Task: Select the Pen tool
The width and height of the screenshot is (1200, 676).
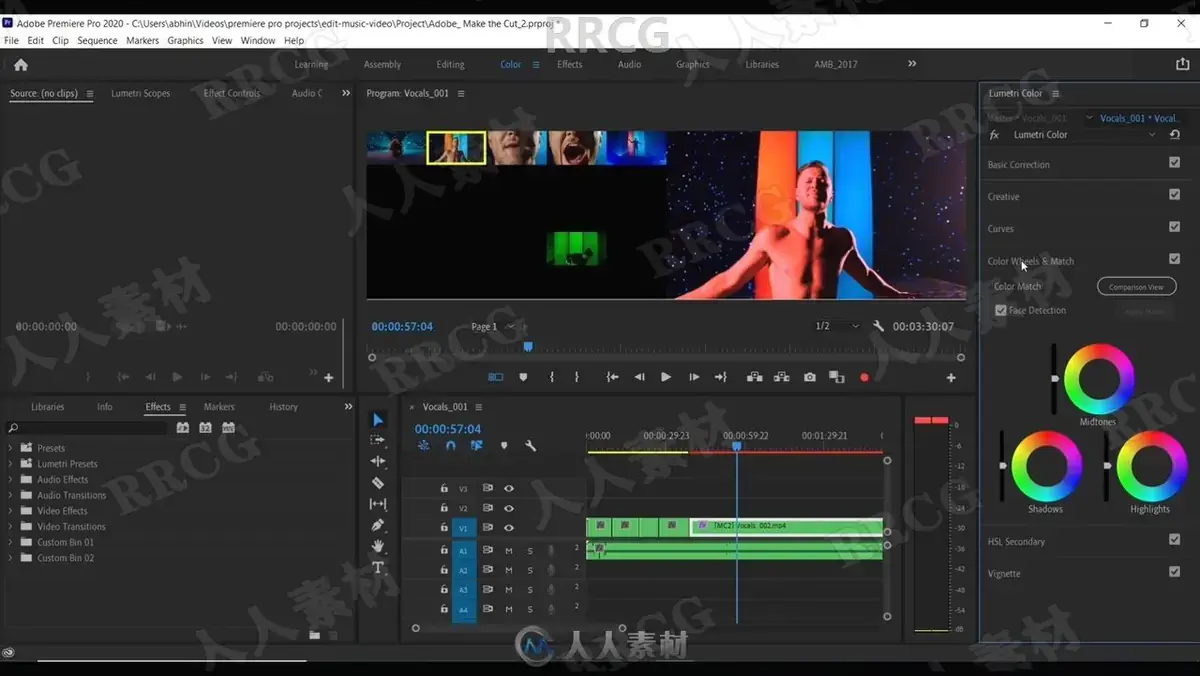Action: 378,525
